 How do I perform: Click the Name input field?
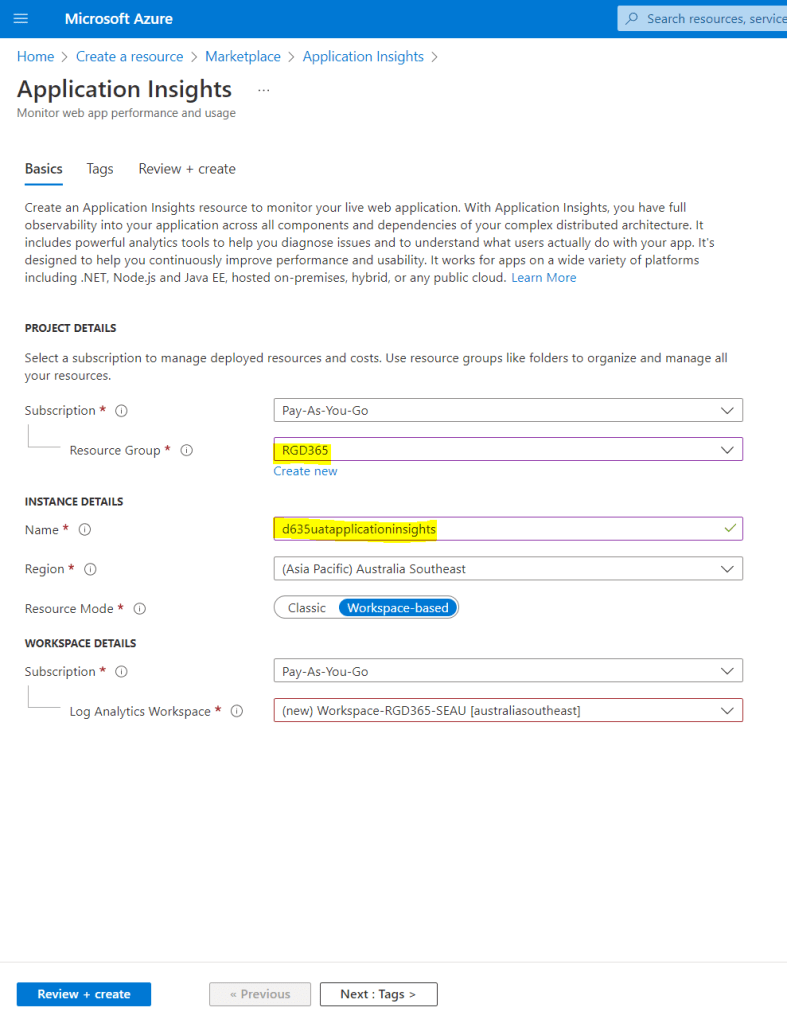tap(500, 529)
